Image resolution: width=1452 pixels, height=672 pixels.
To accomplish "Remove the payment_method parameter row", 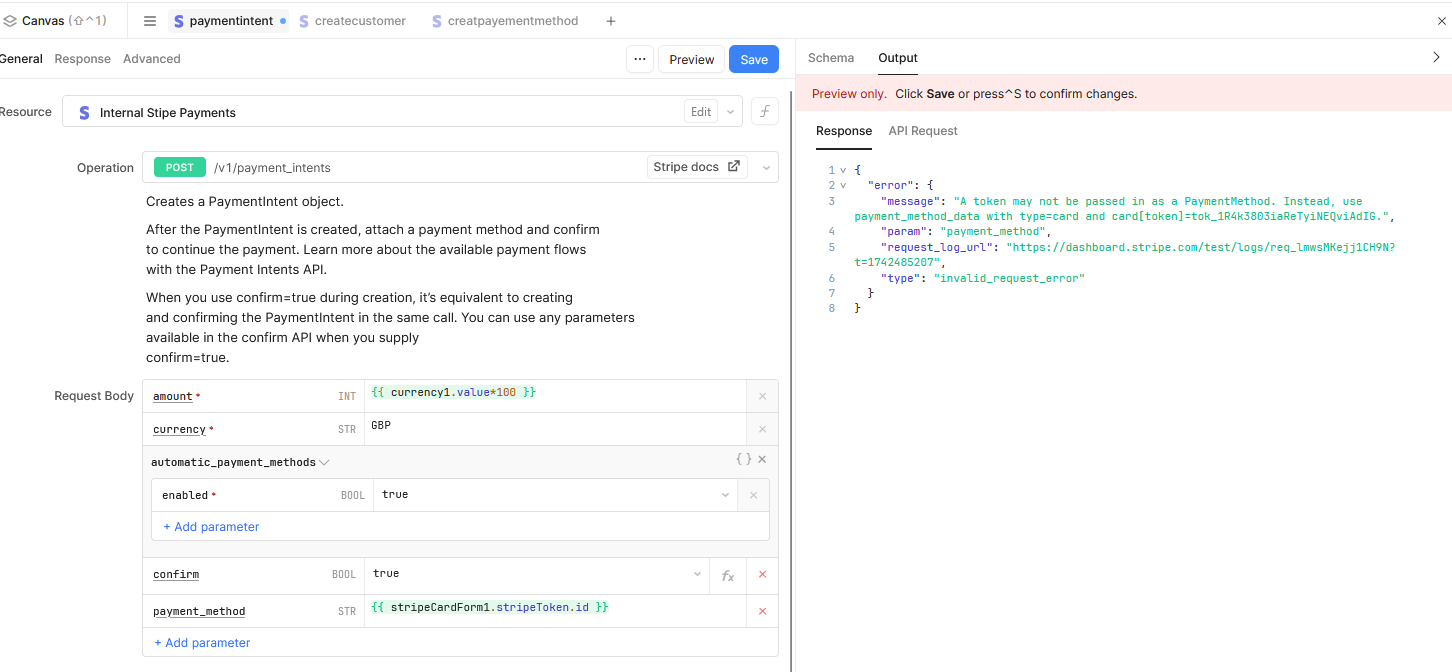I will pos(762,611).
